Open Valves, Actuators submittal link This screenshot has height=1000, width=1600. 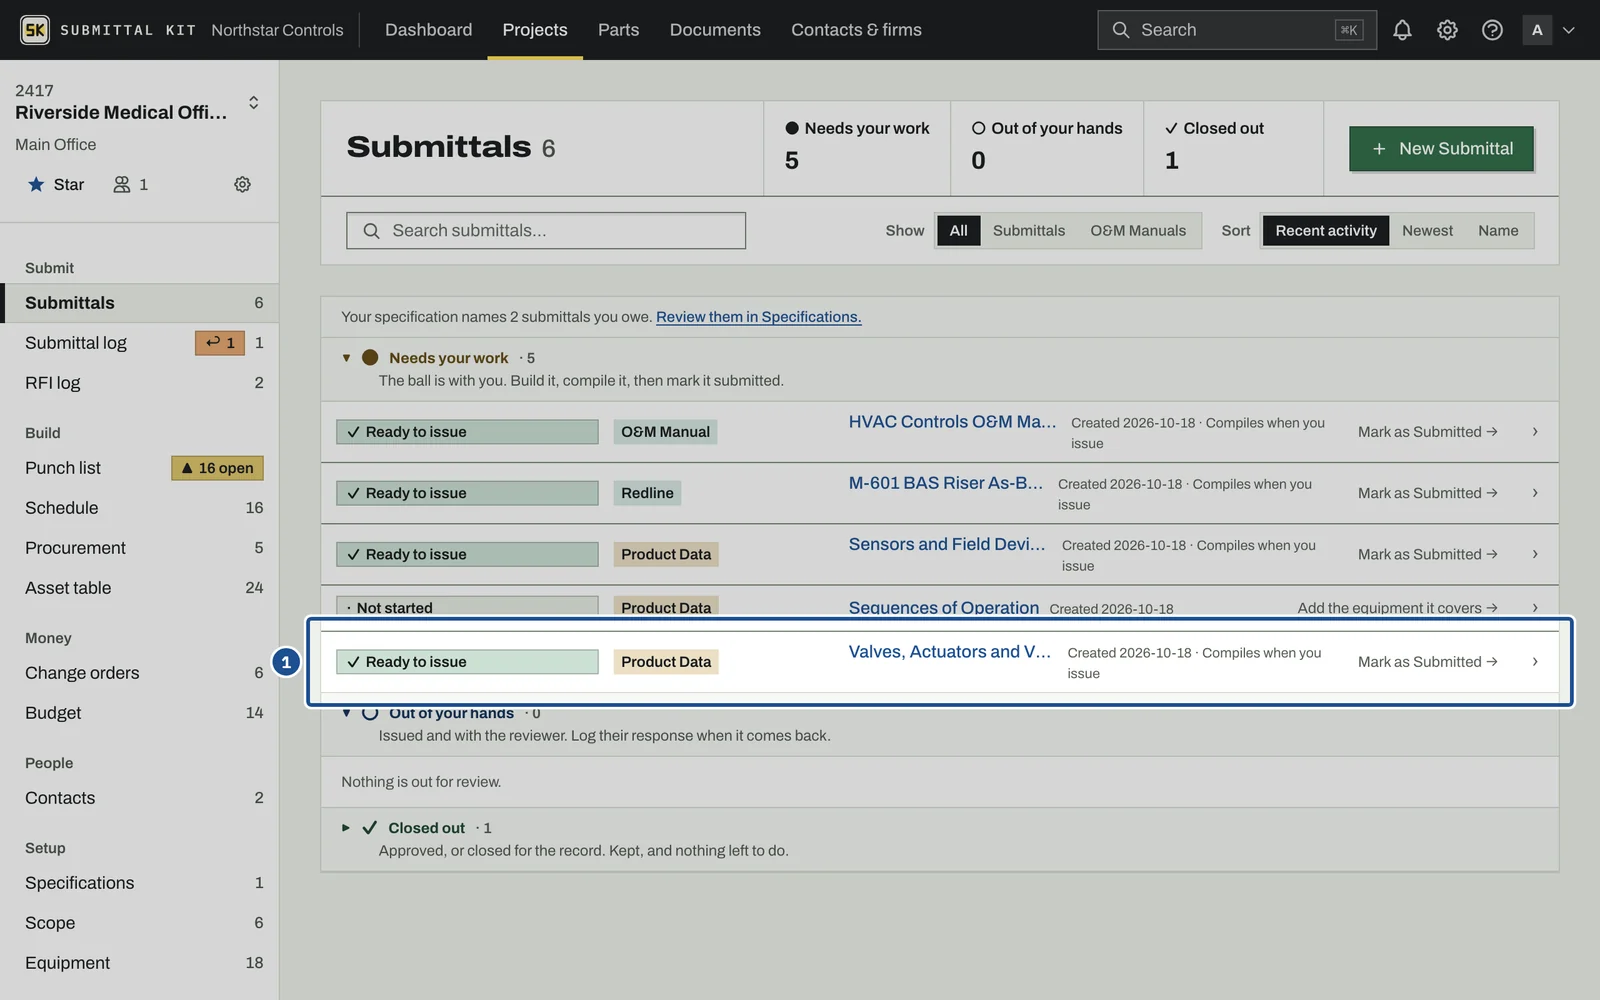950,651
